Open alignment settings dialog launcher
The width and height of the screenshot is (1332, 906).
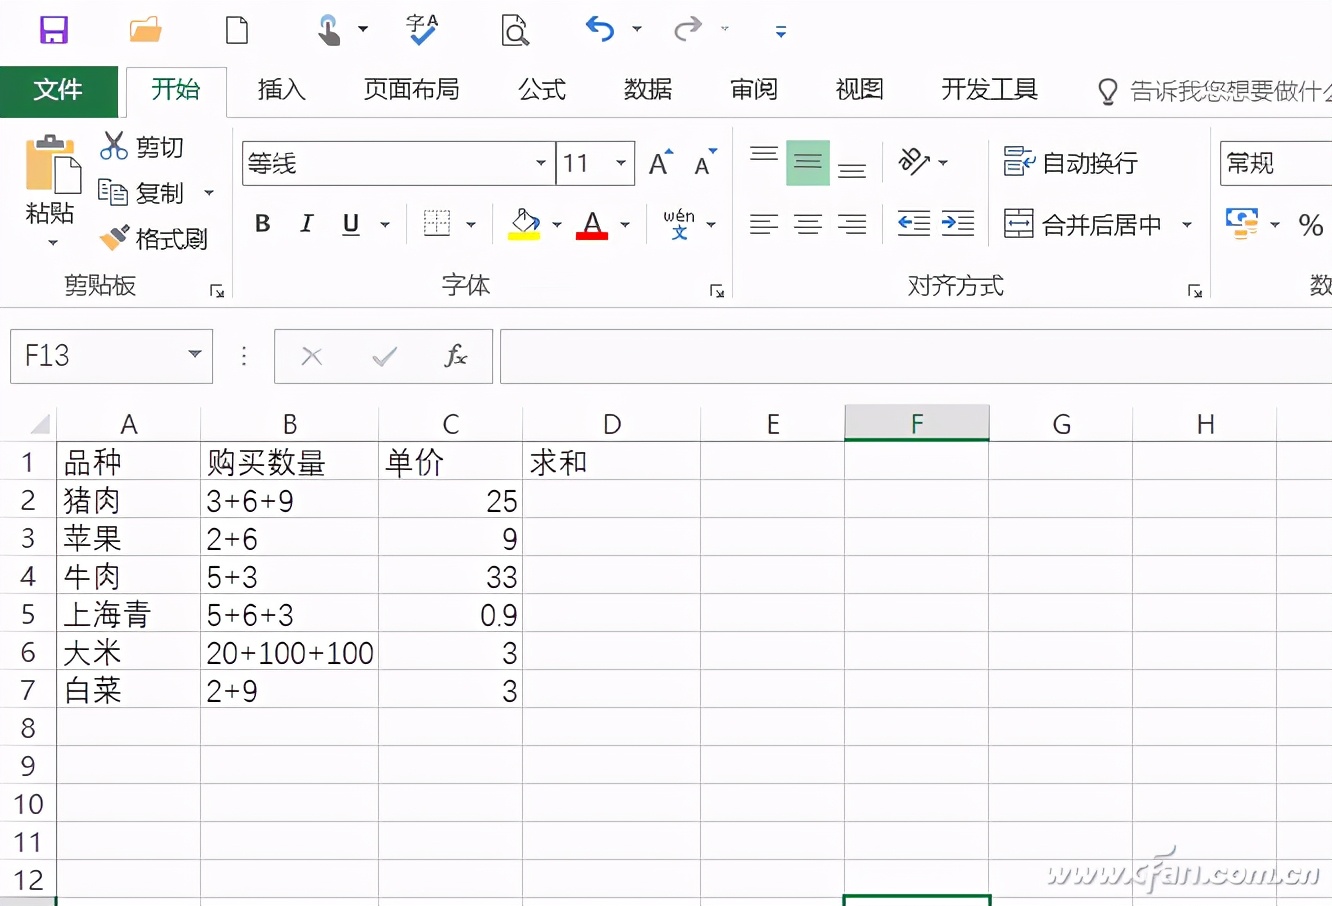1194,291
